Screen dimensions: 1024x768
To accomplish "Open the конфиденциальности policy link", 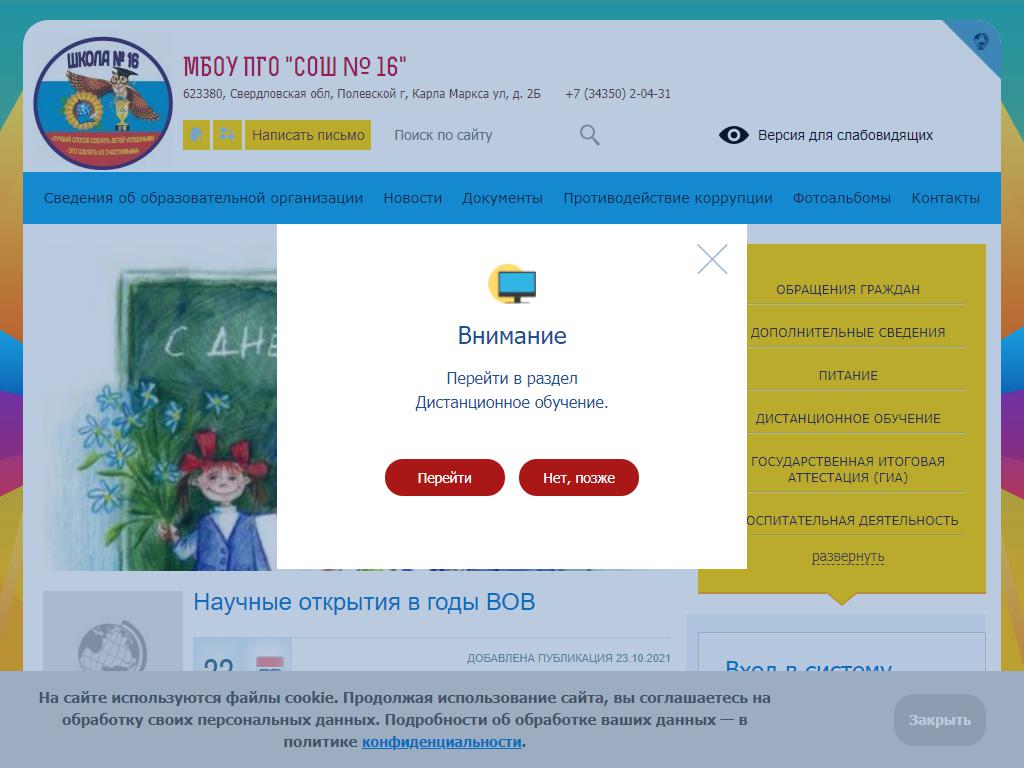I will pos(441,742).
